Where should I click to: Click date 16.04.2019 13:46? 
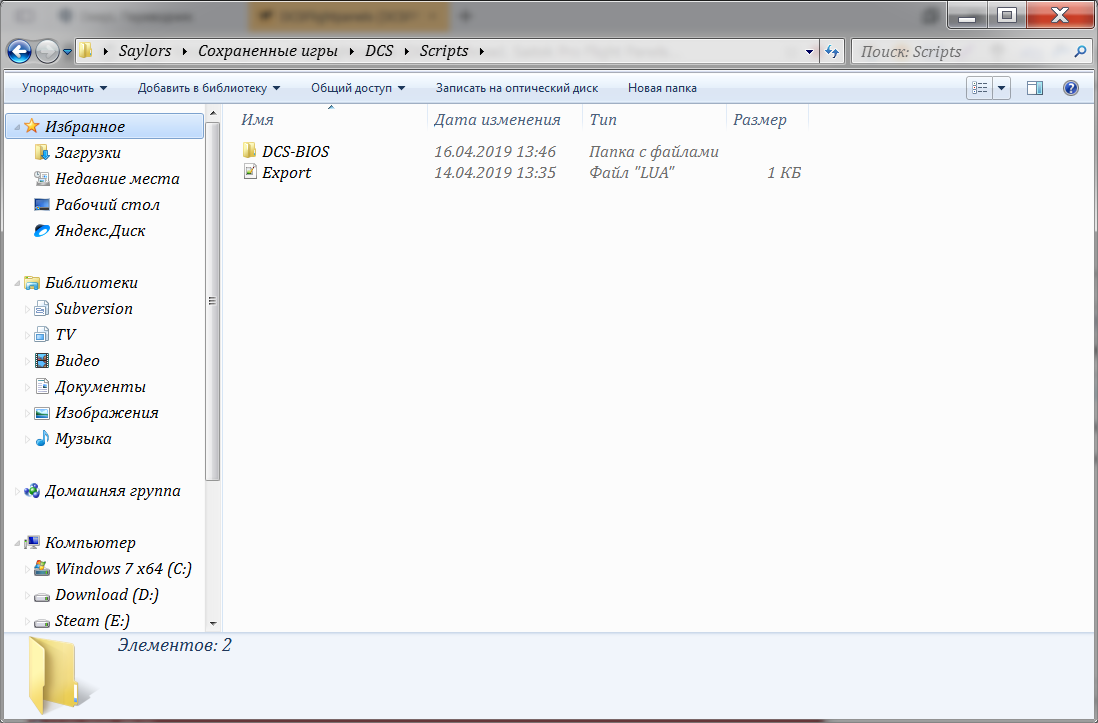(495, 151)
